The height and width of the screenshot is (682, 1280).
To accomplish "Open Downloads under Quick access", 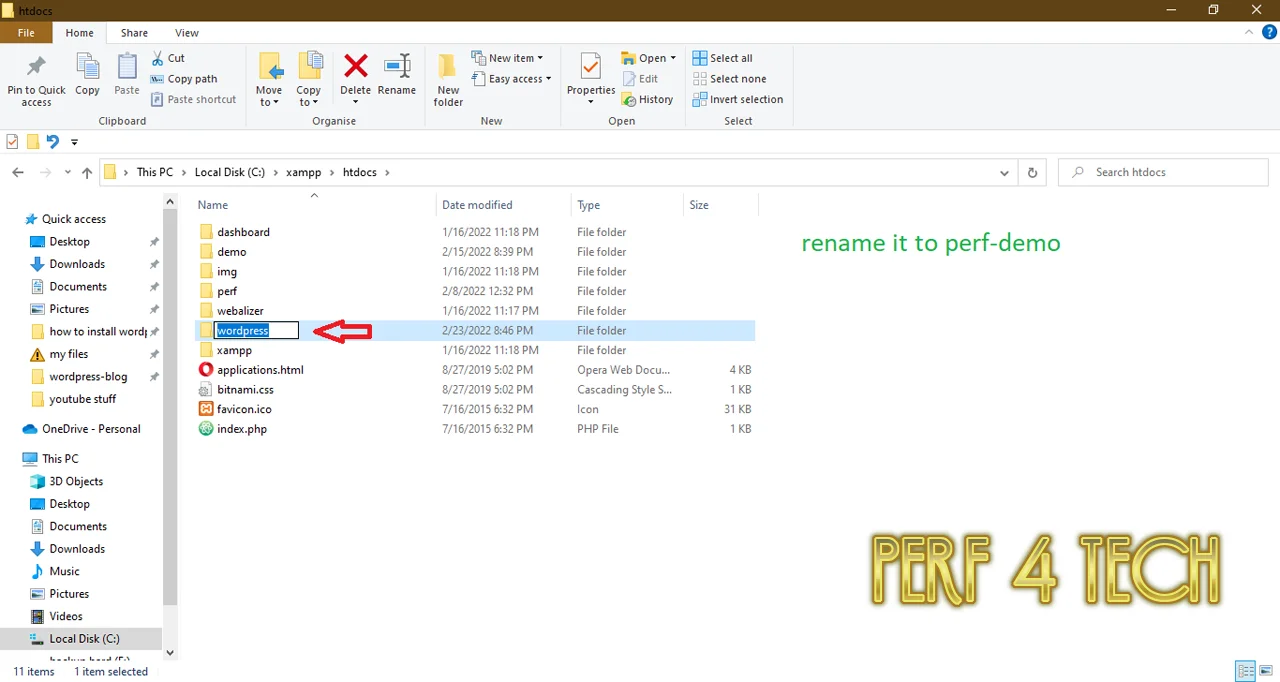I will pyautogui.click(x=77, y=264).
